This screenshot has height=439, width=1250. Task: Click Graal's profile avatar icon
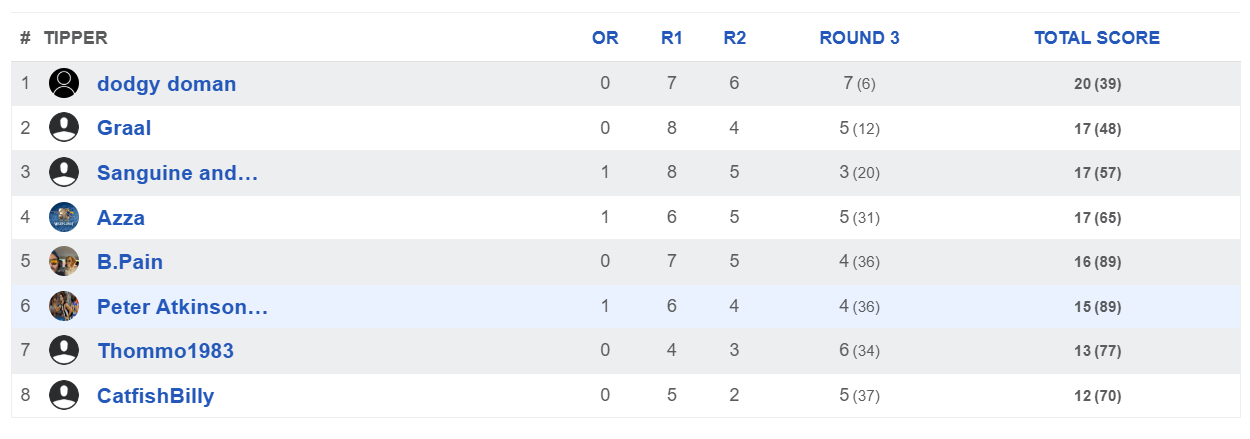(64, 128)
